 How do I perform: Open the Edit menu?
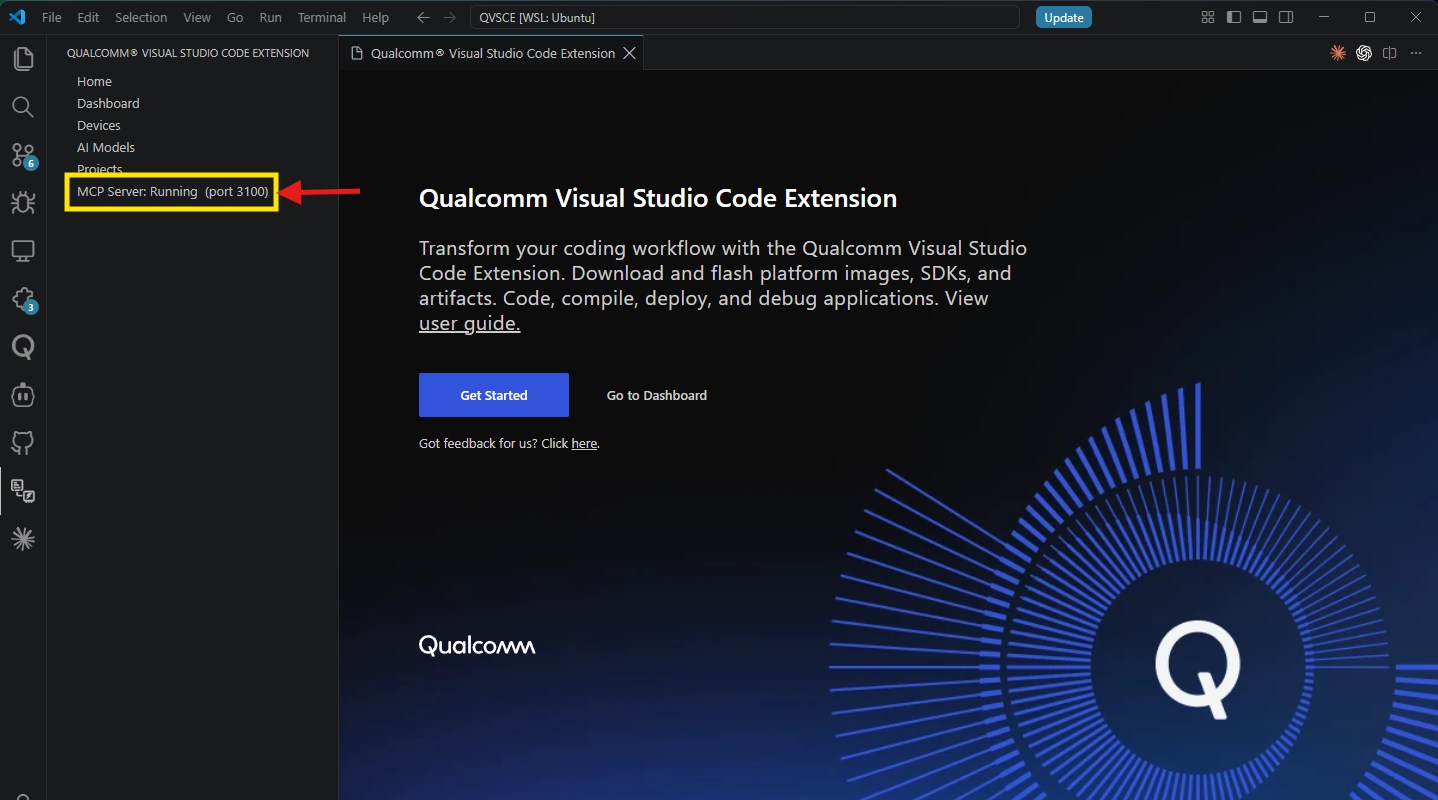(x=88, y=17)
